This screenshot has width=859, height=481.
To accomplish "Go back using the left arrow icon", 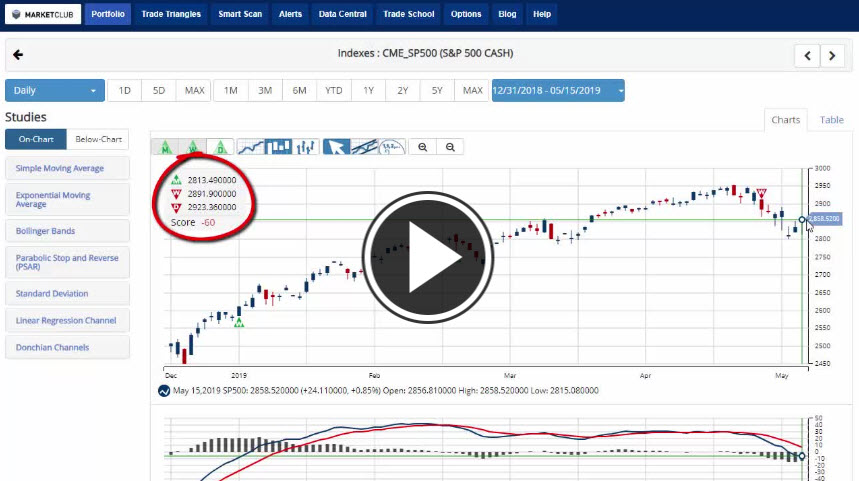I will [18, 55].
